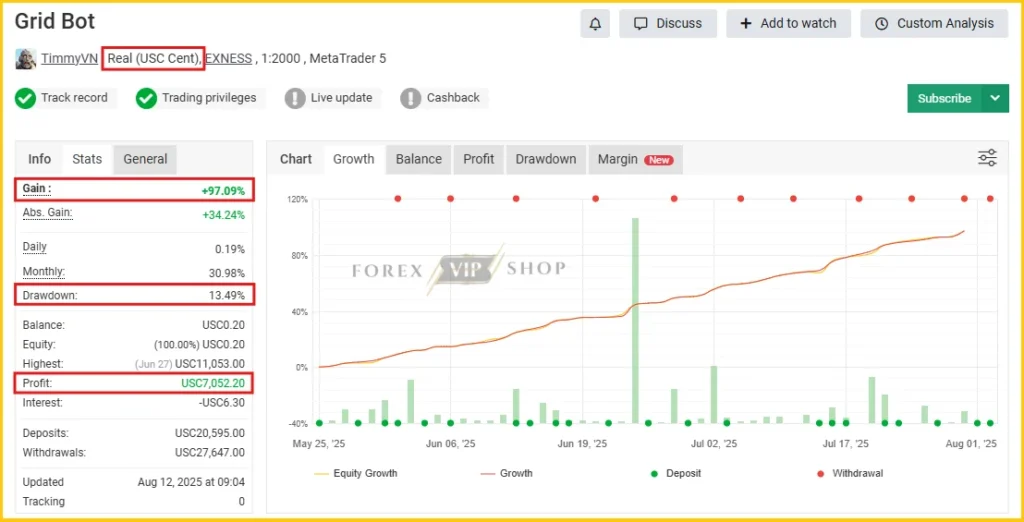Open chart settings sliders icon
The image size is (1024, 522).
tap(987, 158)
